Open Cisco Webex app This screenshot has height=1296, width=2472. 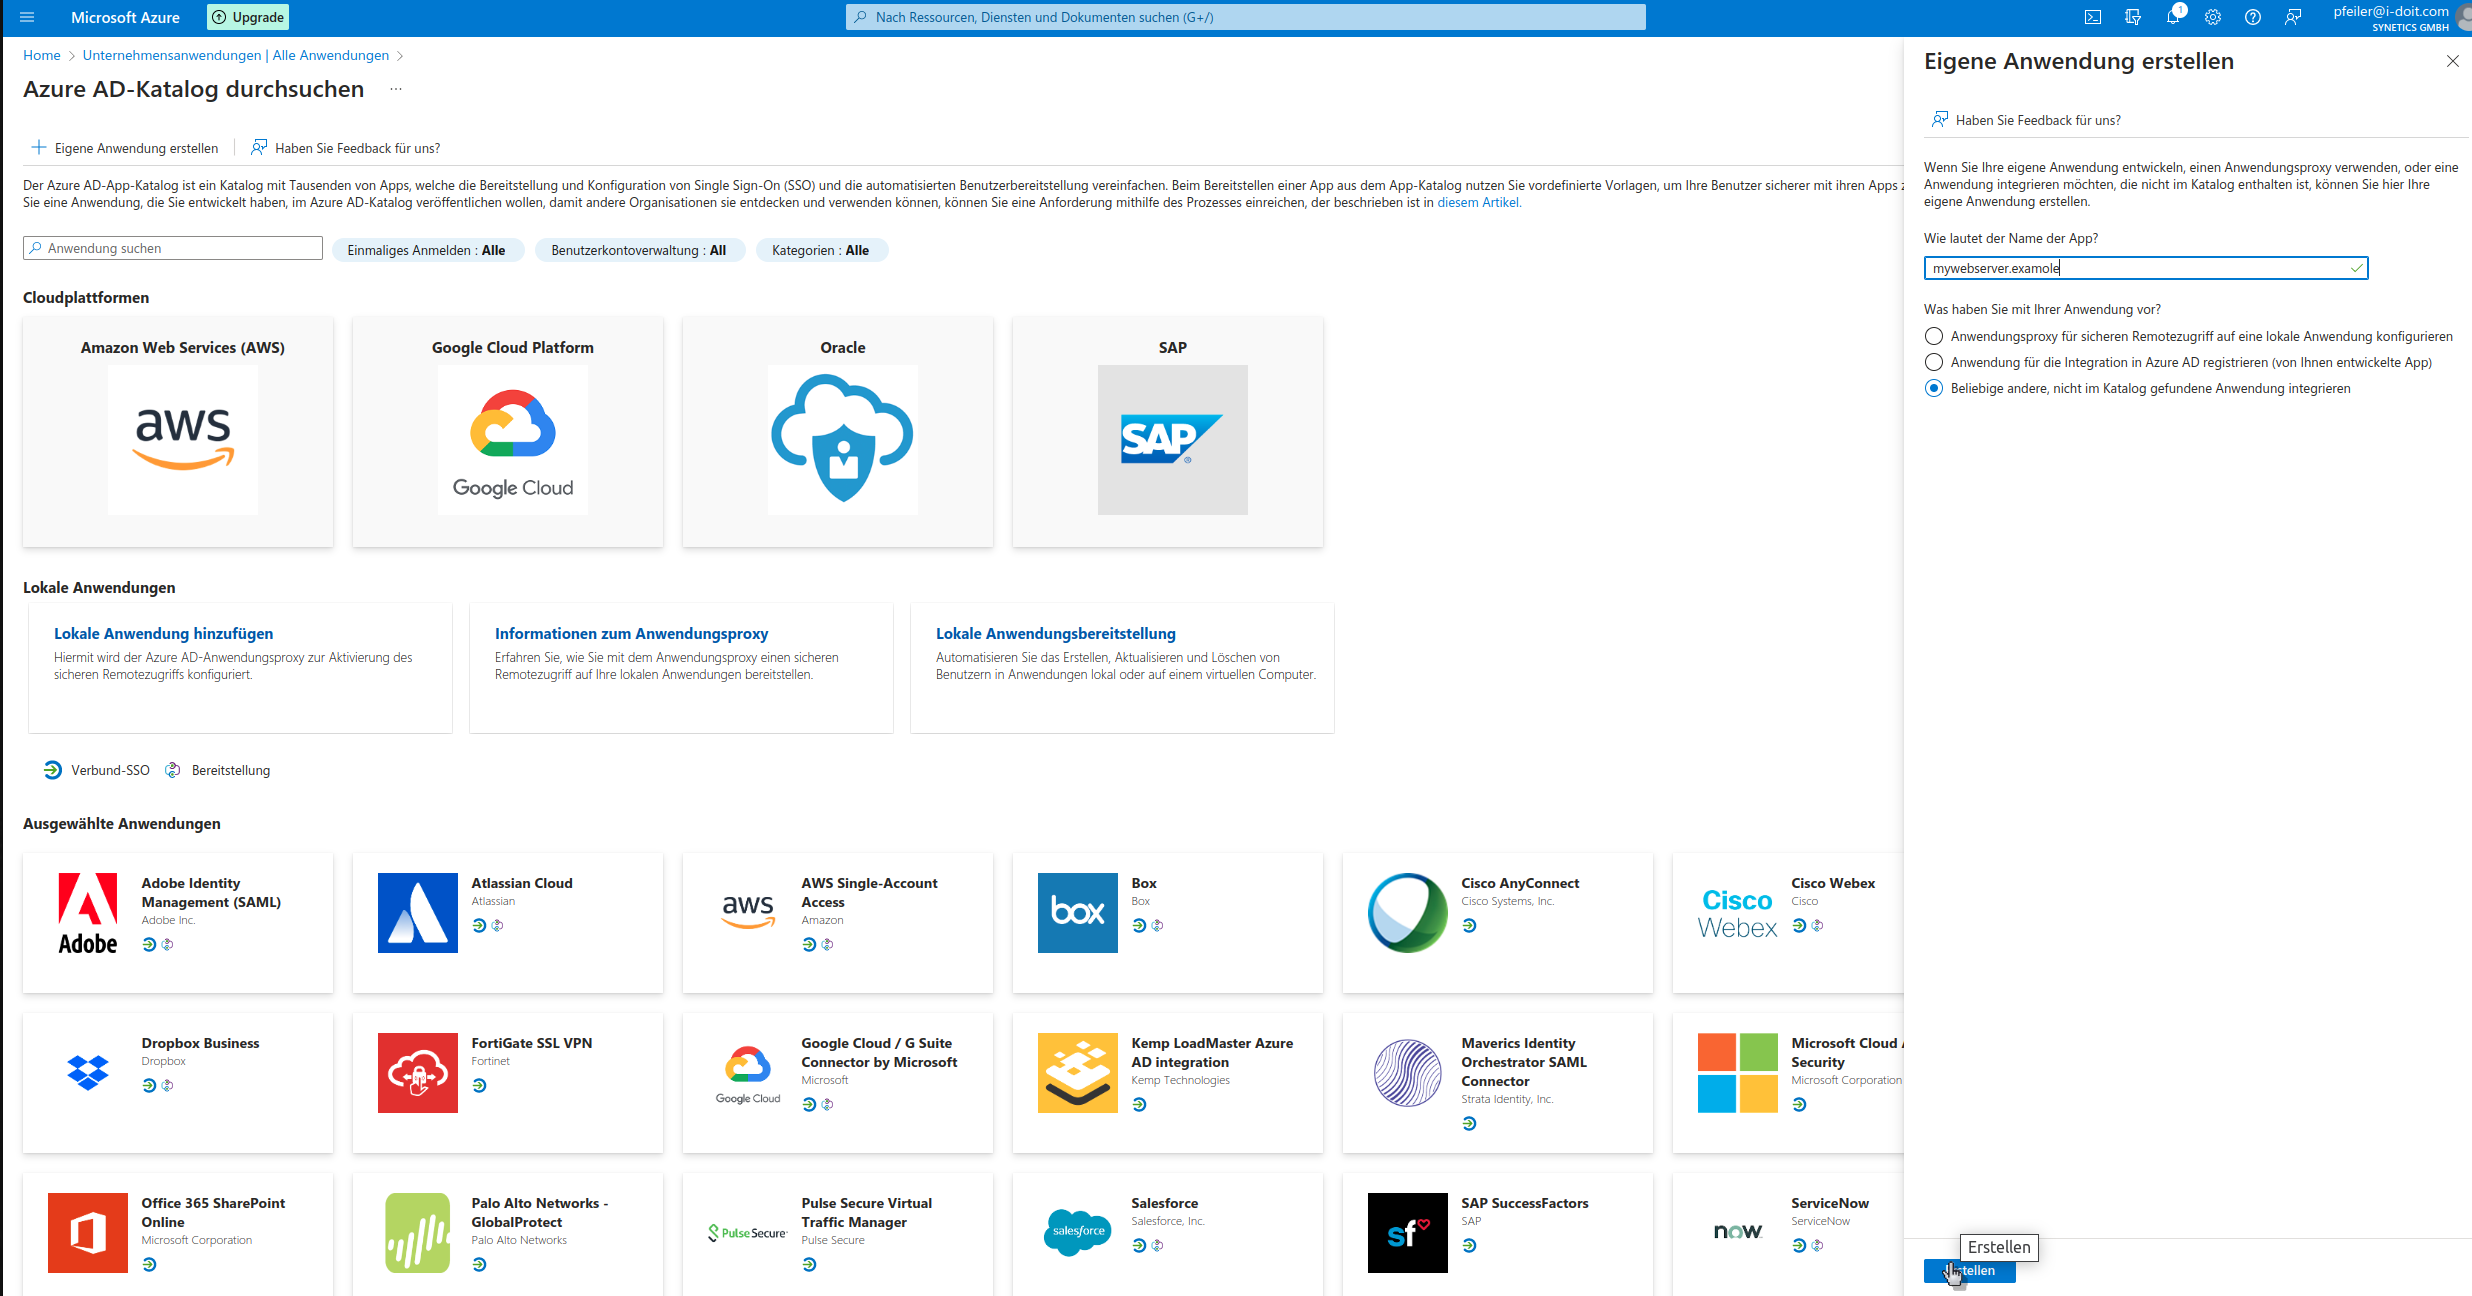(x=1788, y=923)
